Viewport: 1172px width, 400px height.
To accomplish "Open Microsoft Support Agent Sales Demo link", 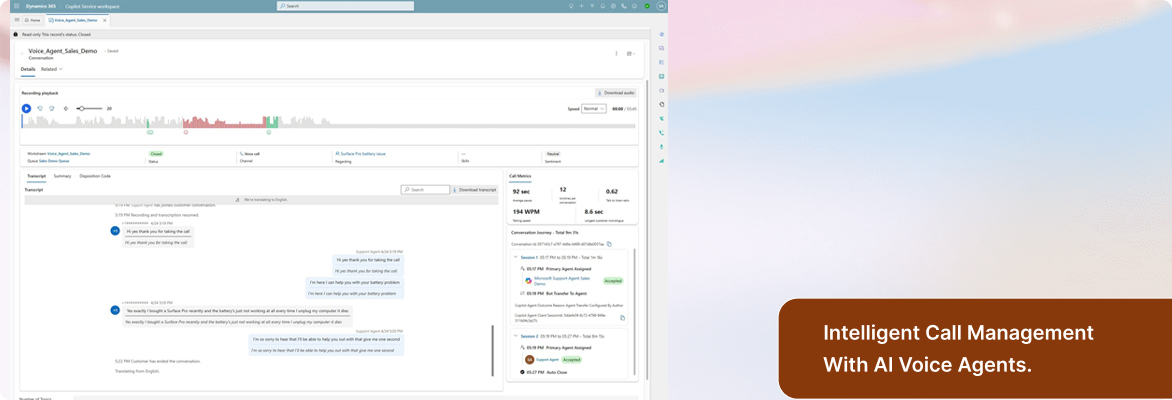I will coord(561,281).
